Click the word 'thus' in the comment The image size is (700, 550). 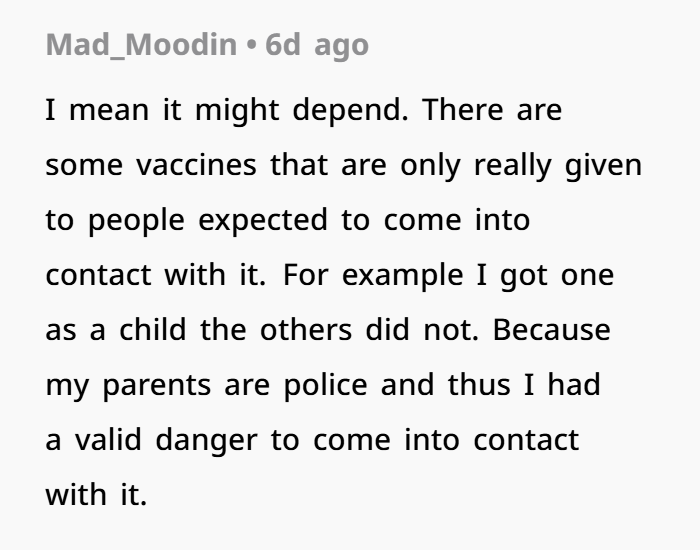[x=479, y=384]
